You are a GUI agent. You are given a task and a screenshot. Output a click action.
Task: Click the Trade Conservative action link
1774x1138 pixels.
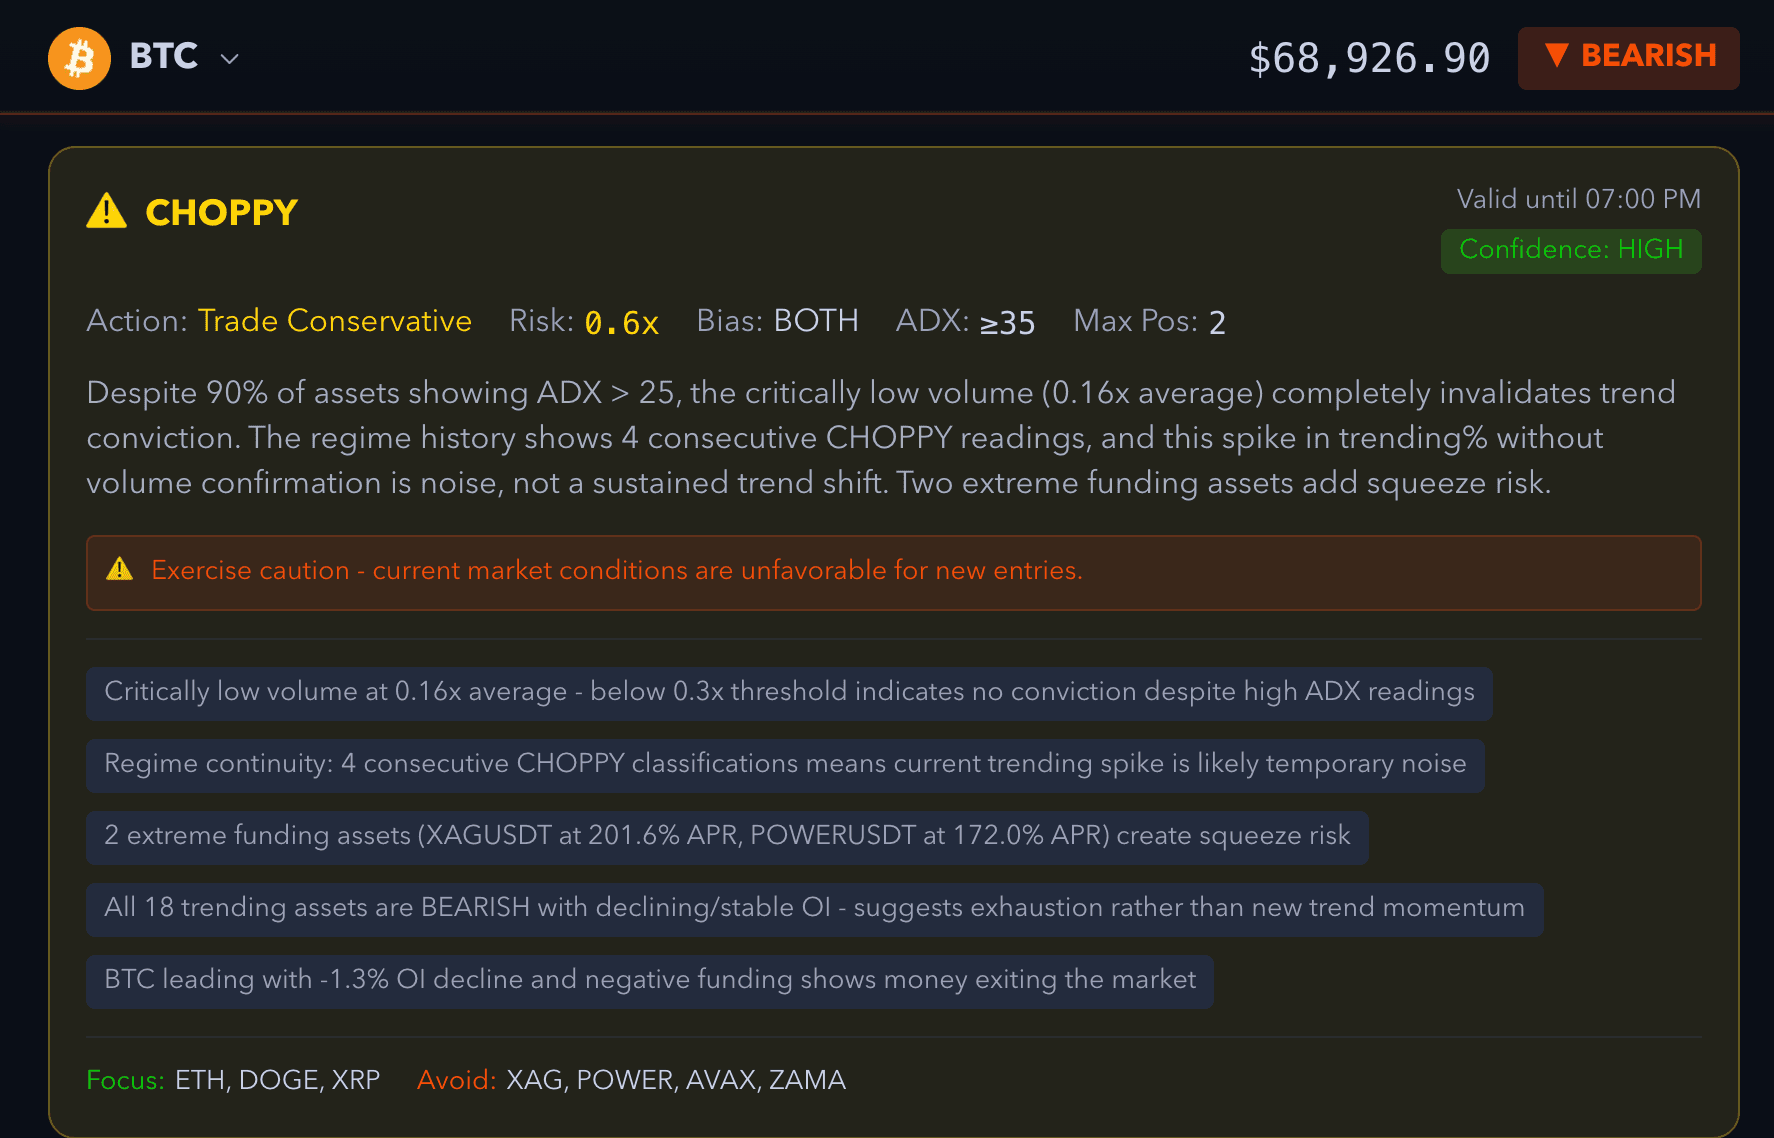click(336, 321)
